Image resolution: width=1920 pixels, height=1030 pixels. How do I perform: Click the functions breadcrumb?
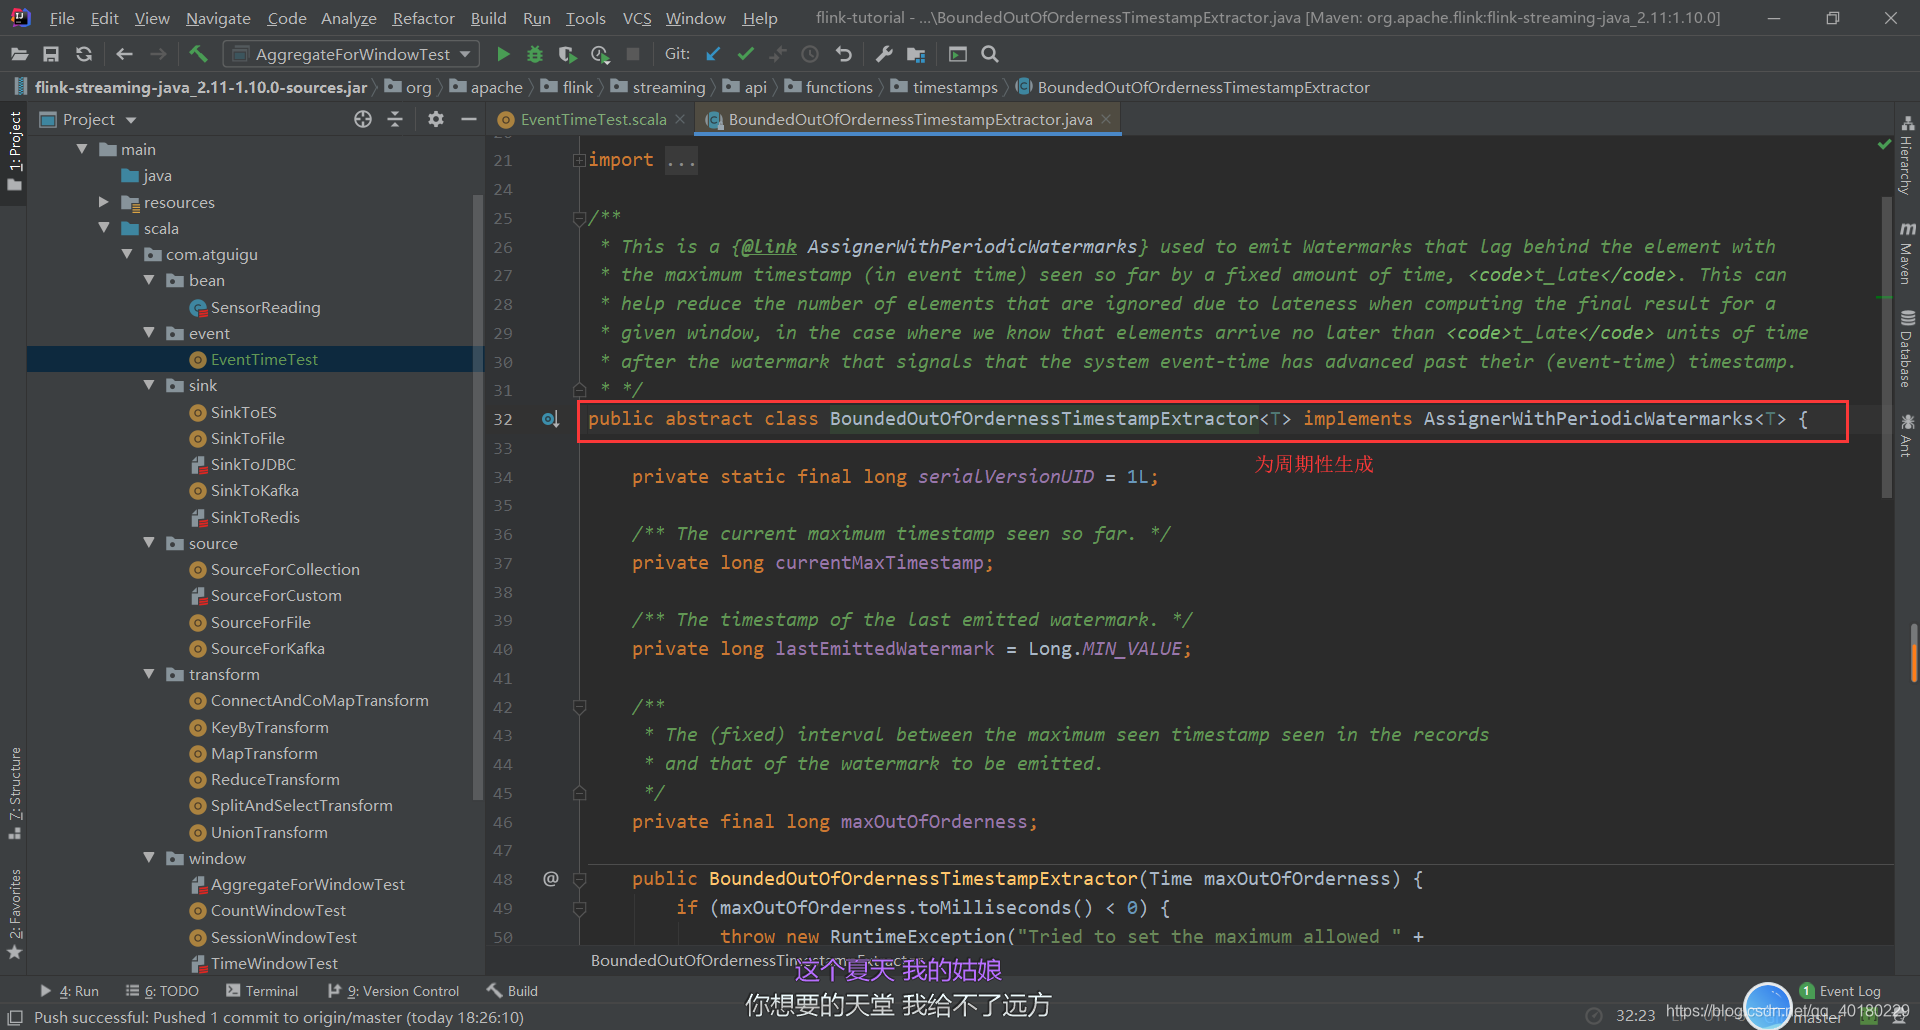tap(829, 87)
